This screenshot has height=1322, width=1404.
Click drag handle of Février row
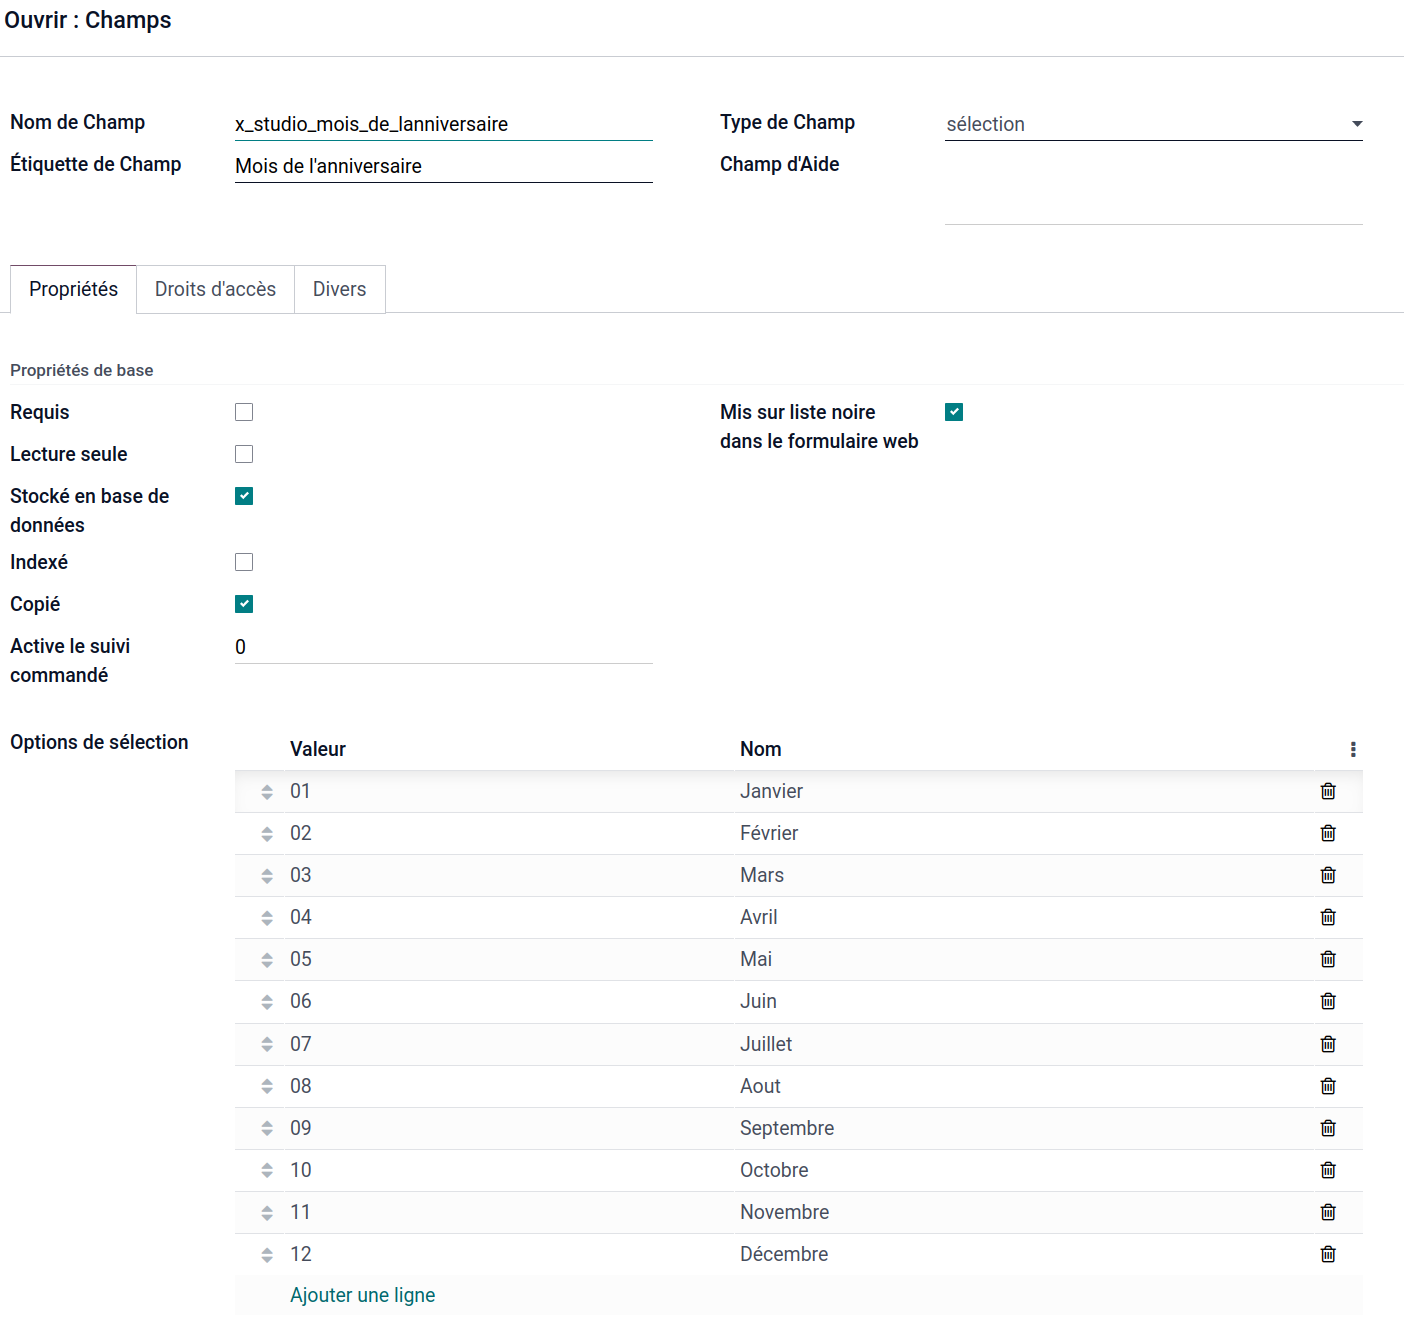(267, 834)
